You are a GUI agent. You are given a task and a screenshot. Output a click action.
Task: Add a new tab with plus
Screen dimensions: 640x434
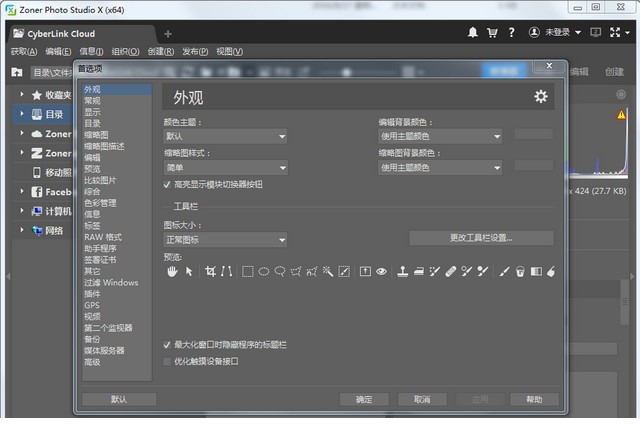coord(168,34)
